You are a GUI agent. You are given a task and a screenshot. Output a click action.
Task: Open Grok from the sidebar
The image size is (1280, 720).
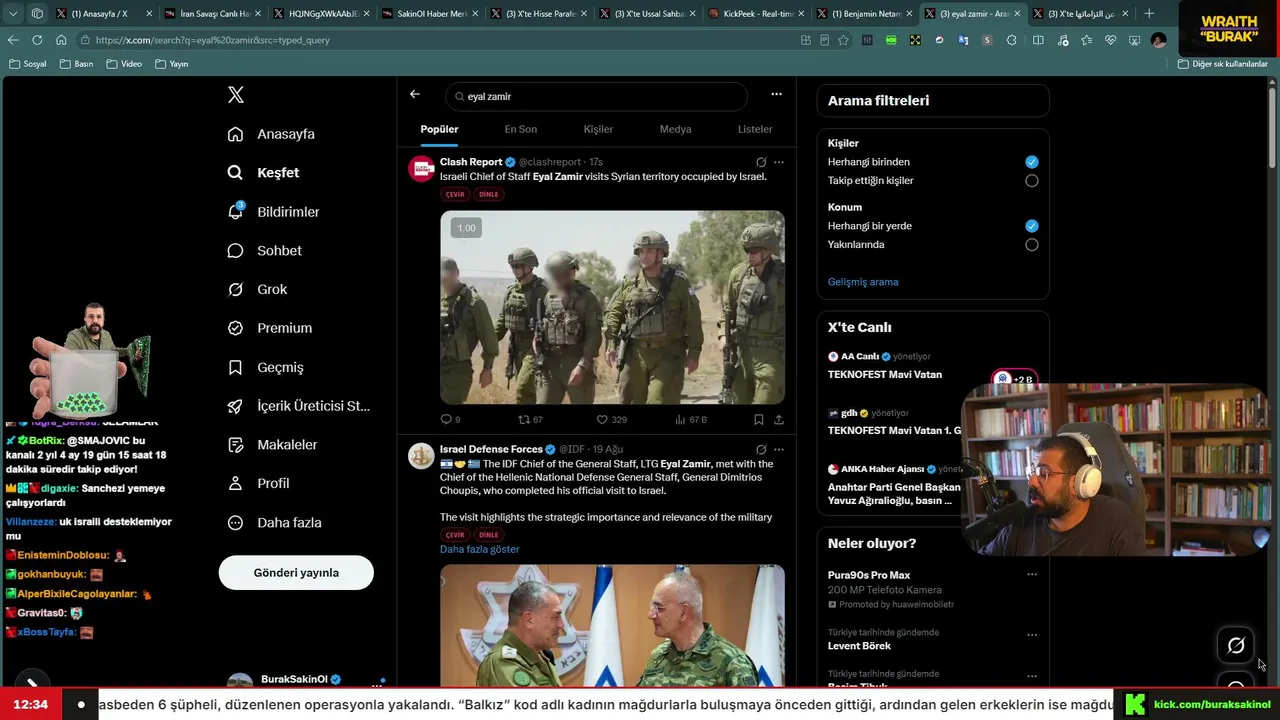[257, 290]
